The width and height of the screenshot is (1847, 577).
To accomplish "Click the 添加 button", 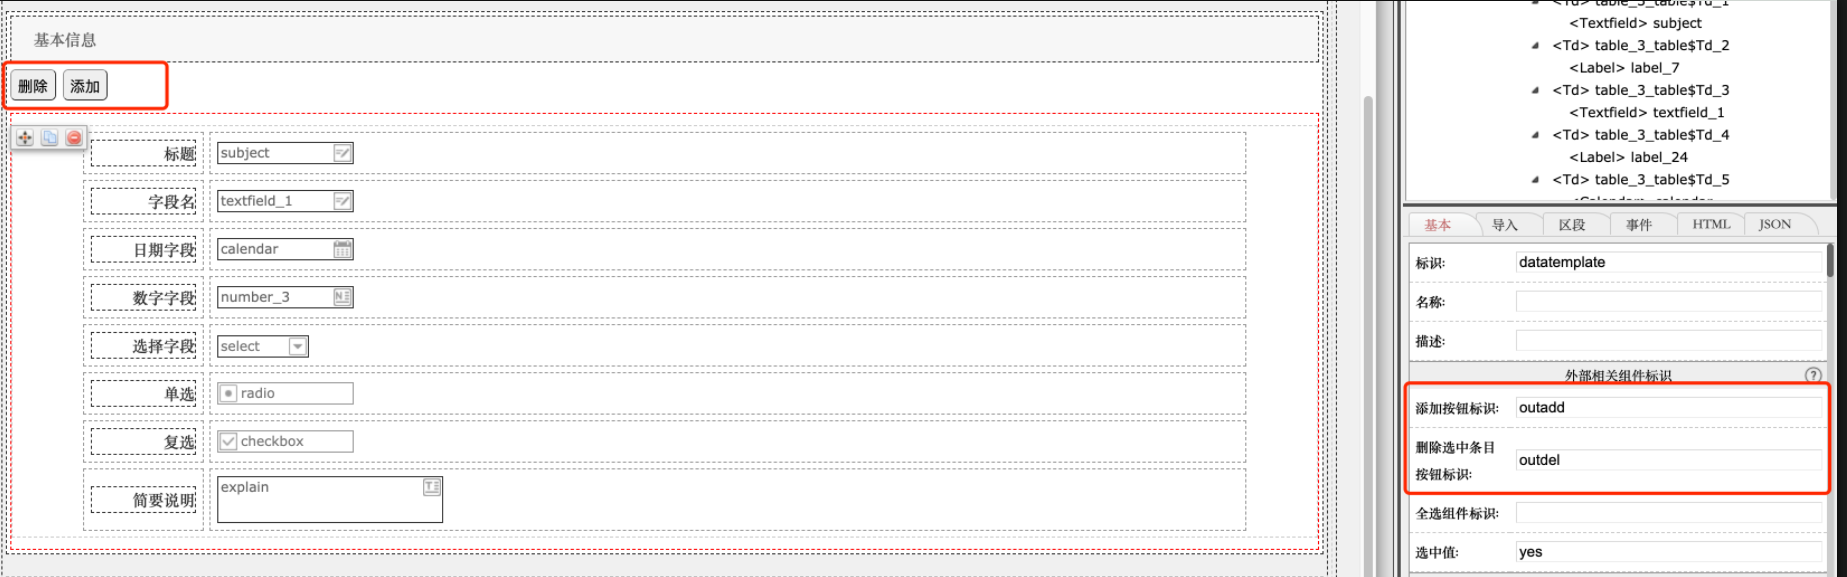I will click(x=85, y=86).
